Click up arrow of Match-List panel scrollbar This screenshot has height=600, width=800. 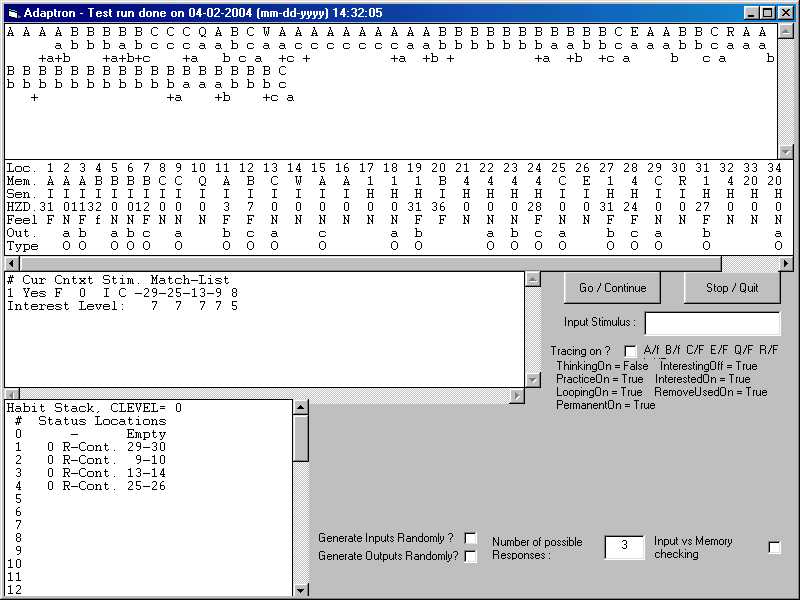coord(533,279)
